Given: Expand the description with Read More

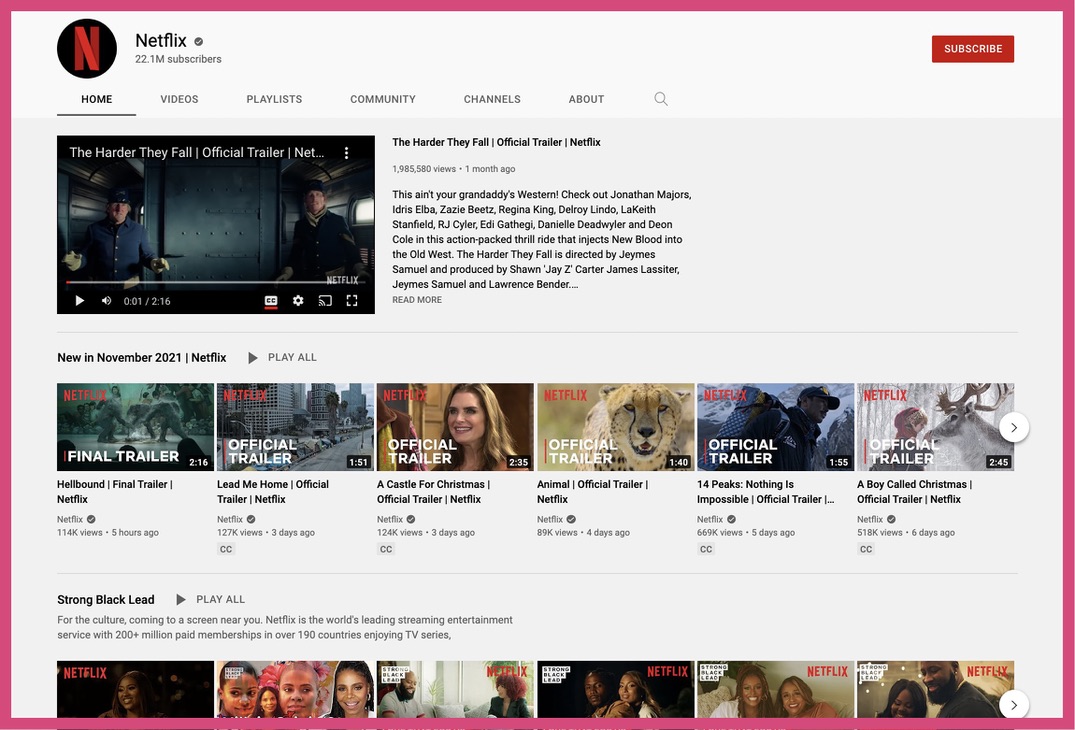Looking at the screenshot, I should pyautogui.click(x=417, y=300).
